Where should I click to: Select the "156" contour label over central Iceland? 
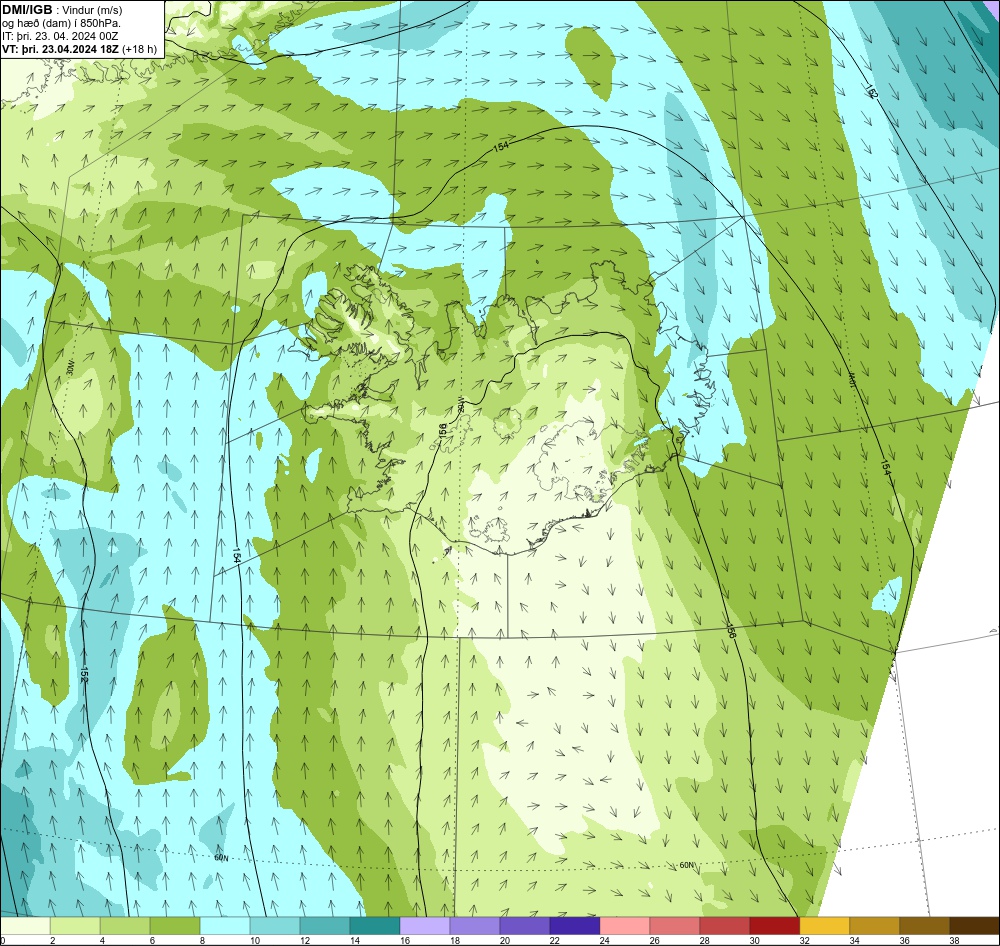pos(443,431)
